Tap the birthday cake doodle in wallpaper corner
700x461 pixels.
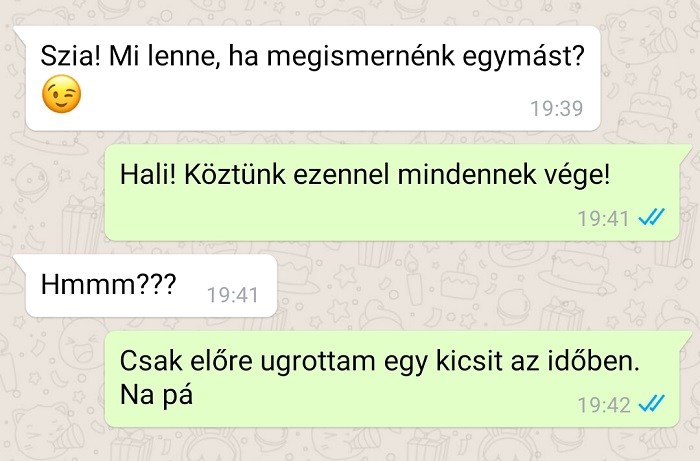[650, 106]
